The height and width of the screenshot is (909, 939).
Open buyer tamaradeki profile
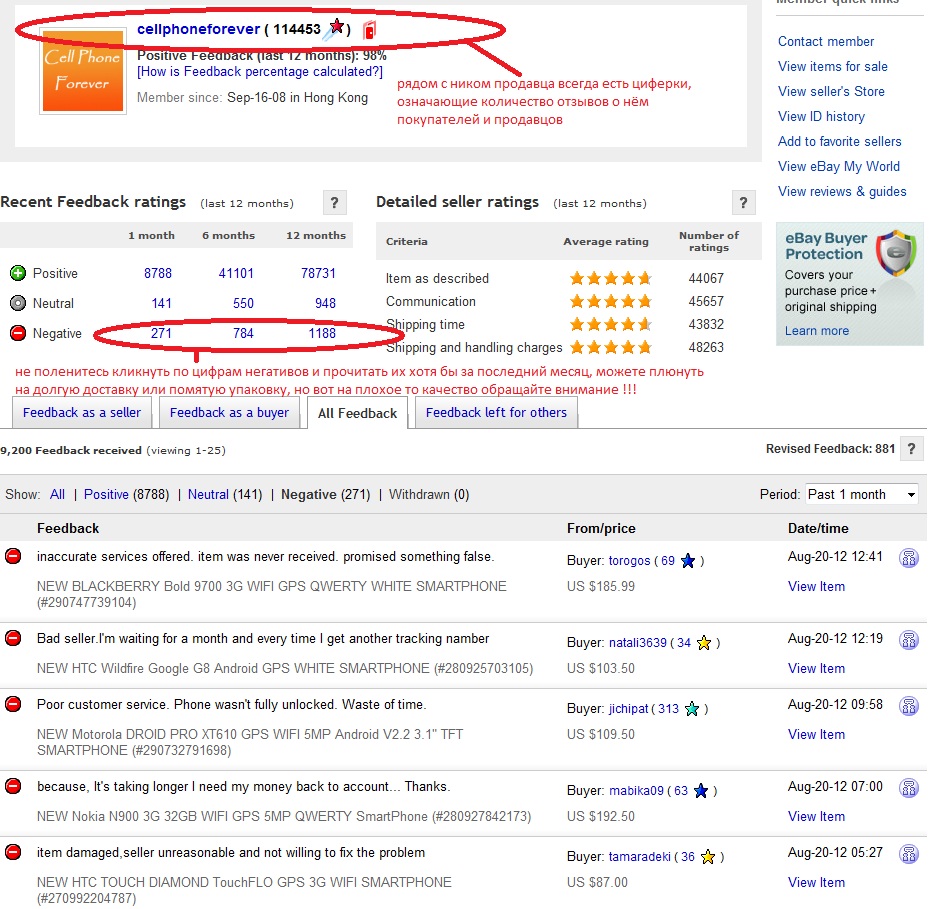coord(640,857)
